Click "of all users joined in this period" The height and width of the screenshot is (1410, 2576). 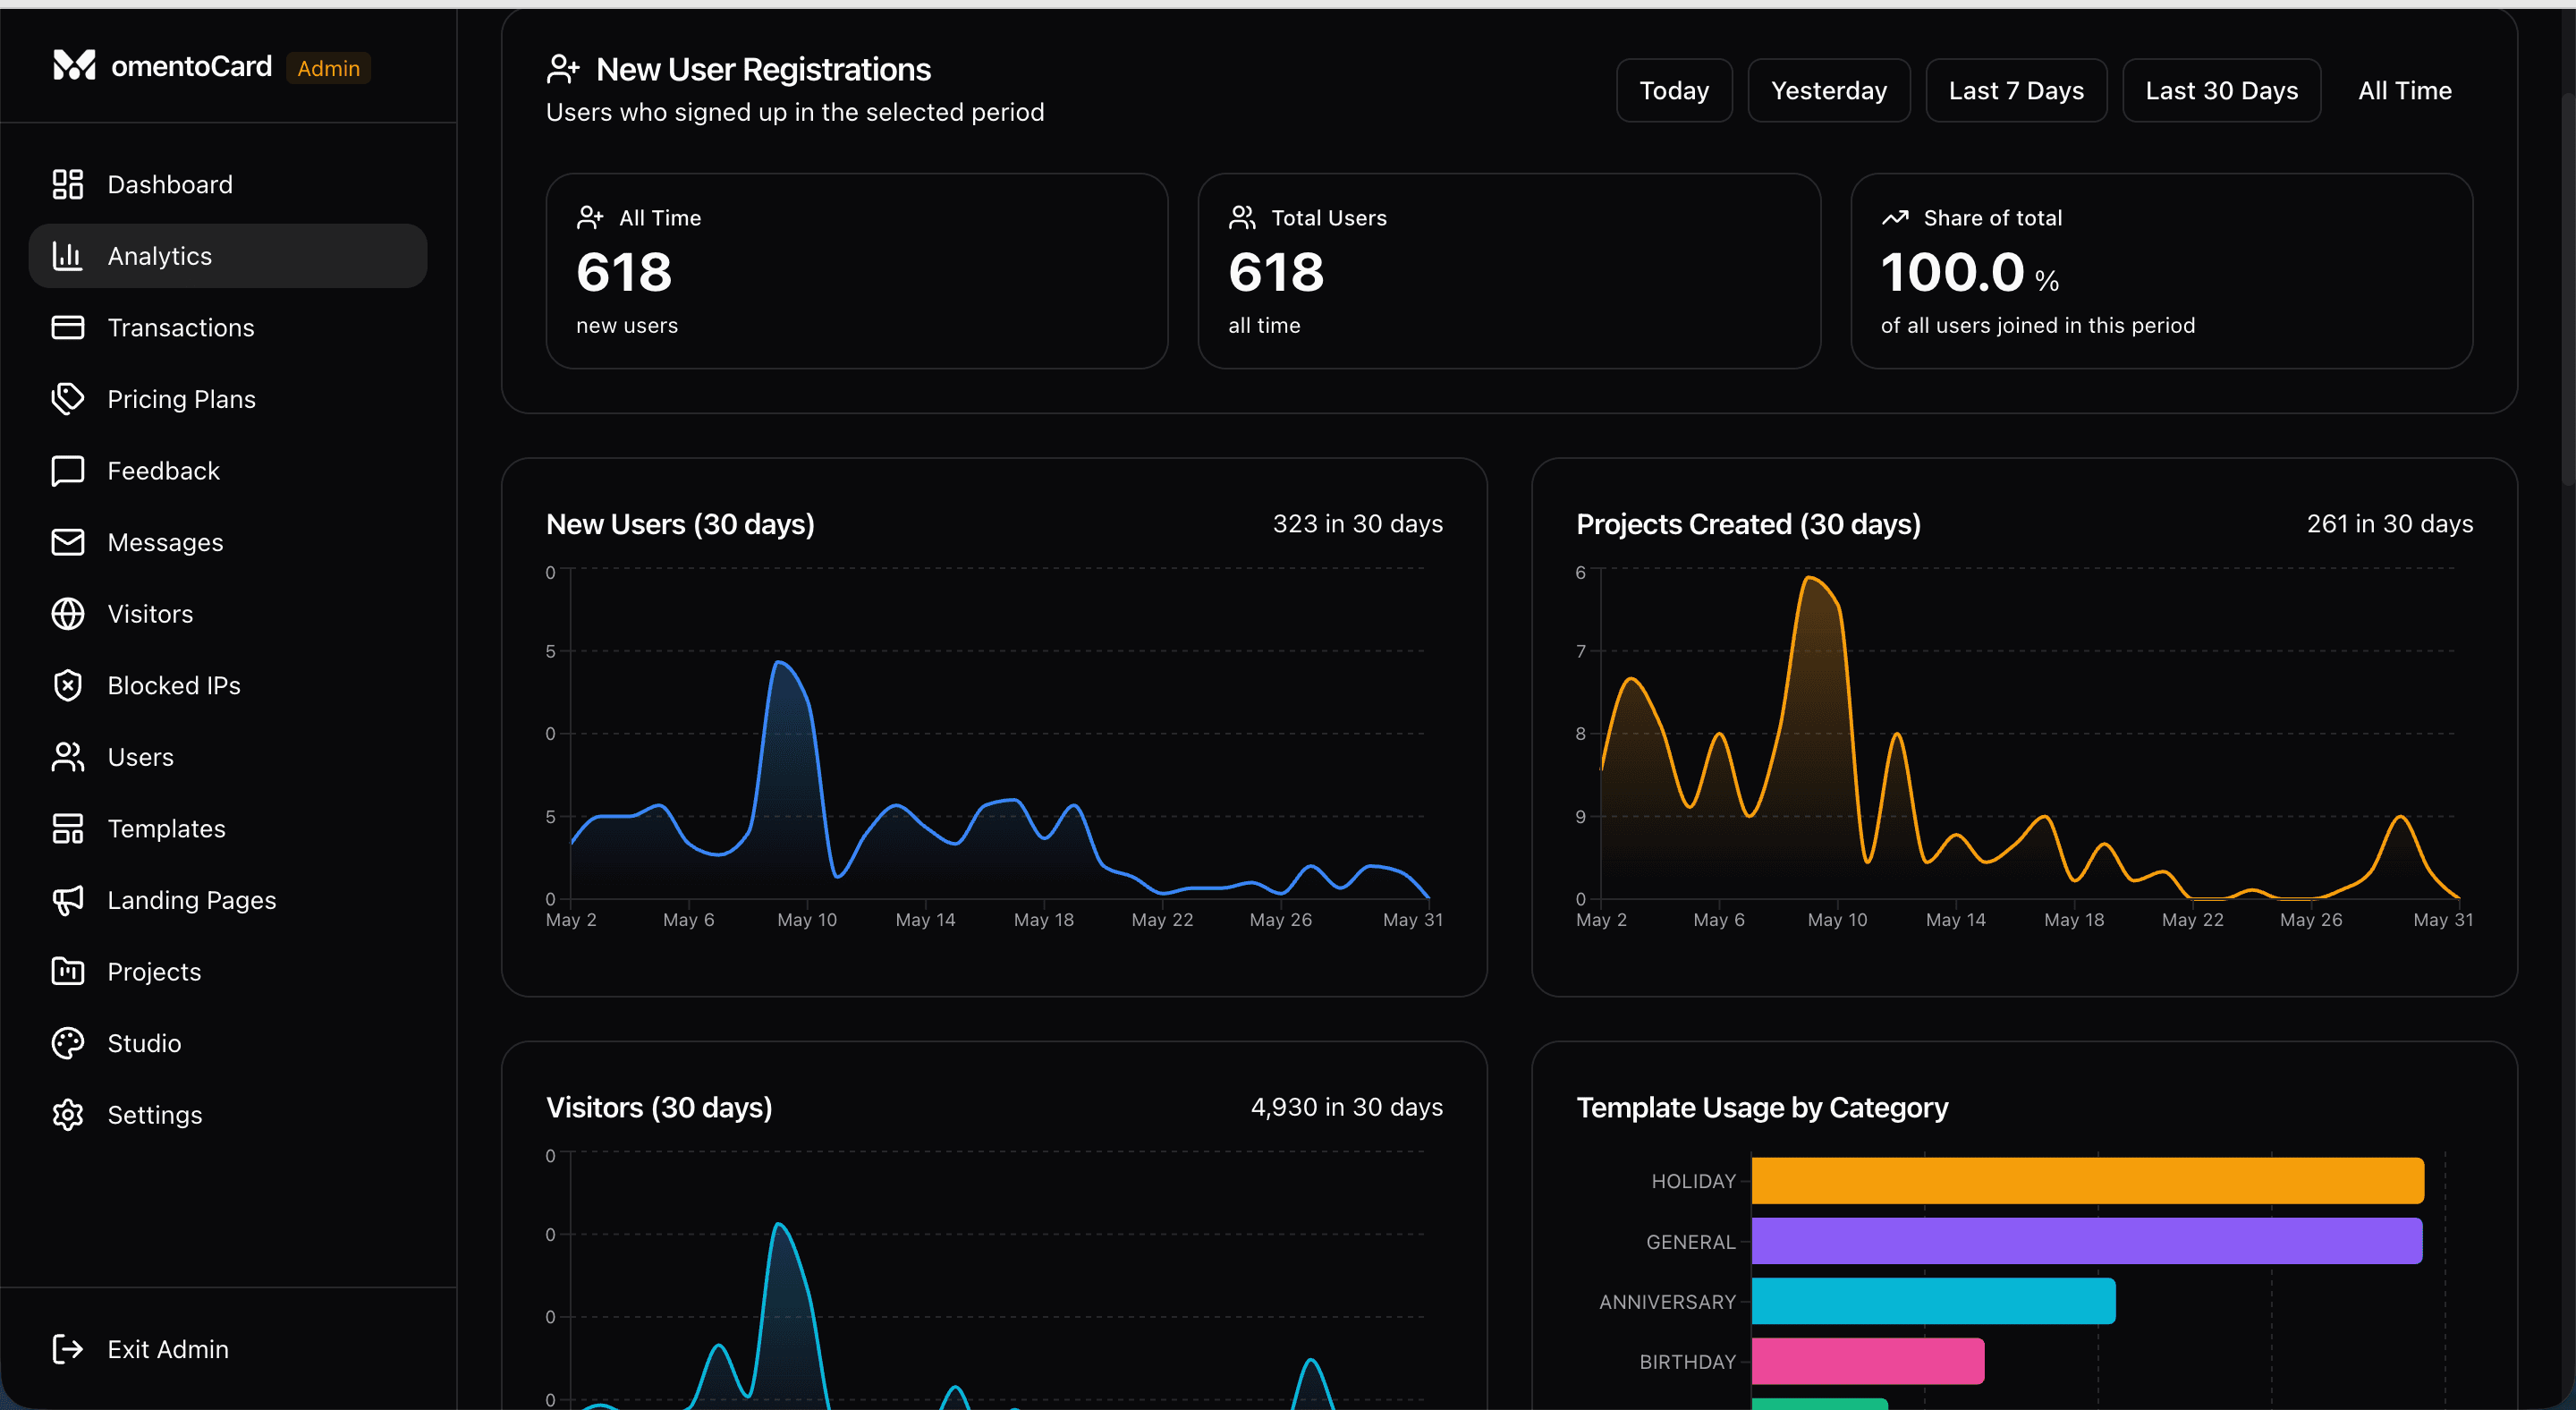click(2037, 325)
